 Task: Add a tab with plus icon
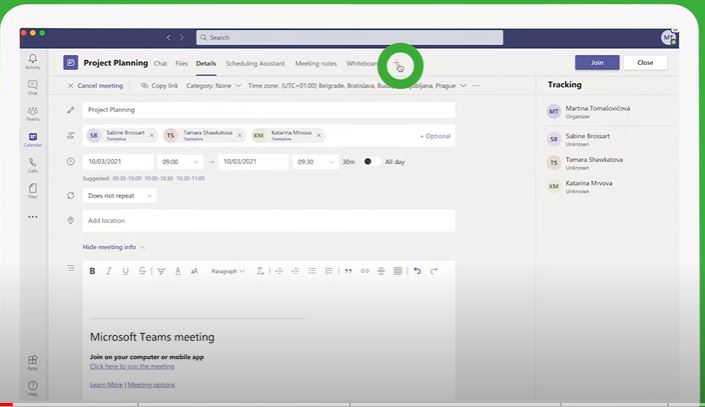(x=397, y=64)
